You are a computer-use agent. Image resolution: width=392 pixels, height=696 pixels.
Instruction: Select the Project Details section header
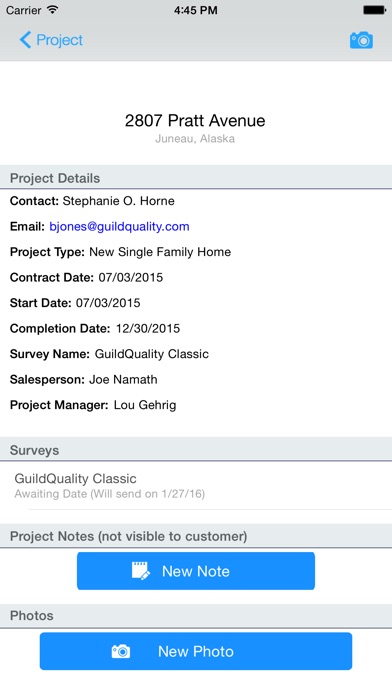(x=196, y=178)
